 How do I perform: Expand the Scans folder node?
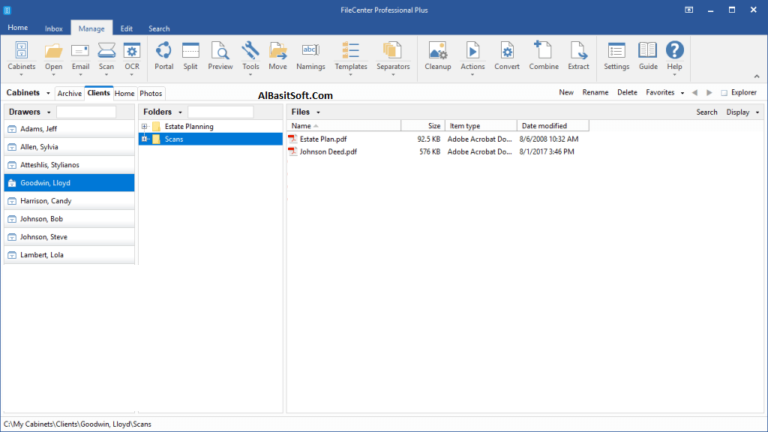[144, 139]
